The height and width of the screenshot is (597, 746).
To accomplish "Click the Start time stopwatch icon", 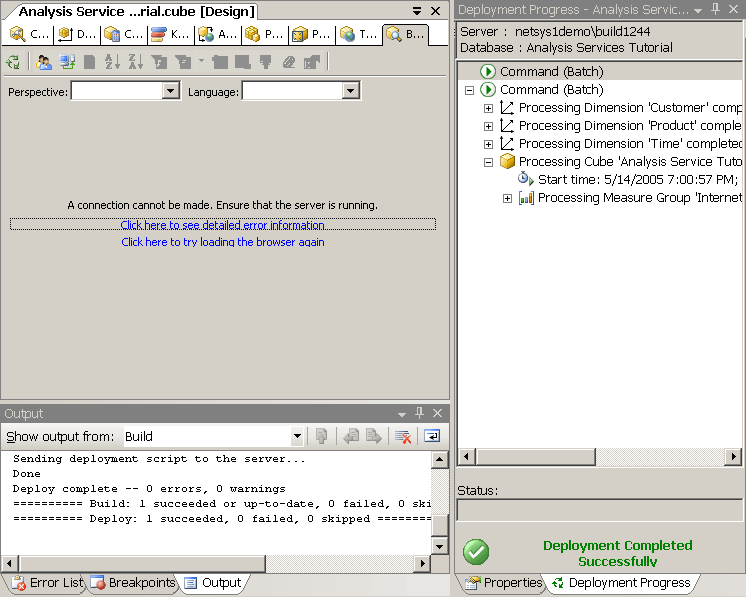I will point(526,179).
